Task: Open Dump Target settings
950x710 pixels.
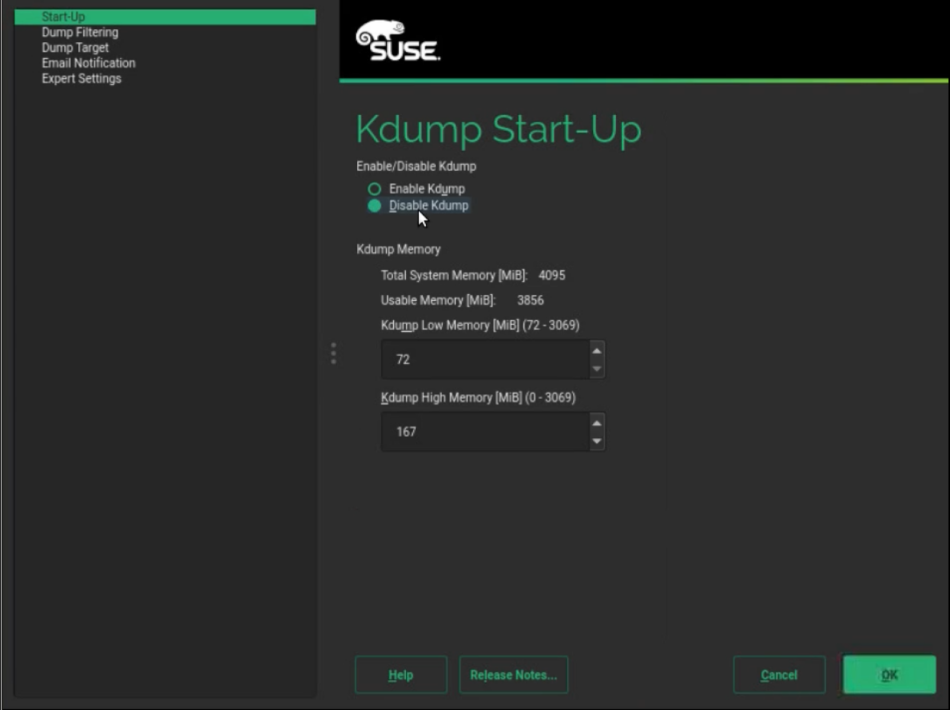Action: [x=75, y=47]
